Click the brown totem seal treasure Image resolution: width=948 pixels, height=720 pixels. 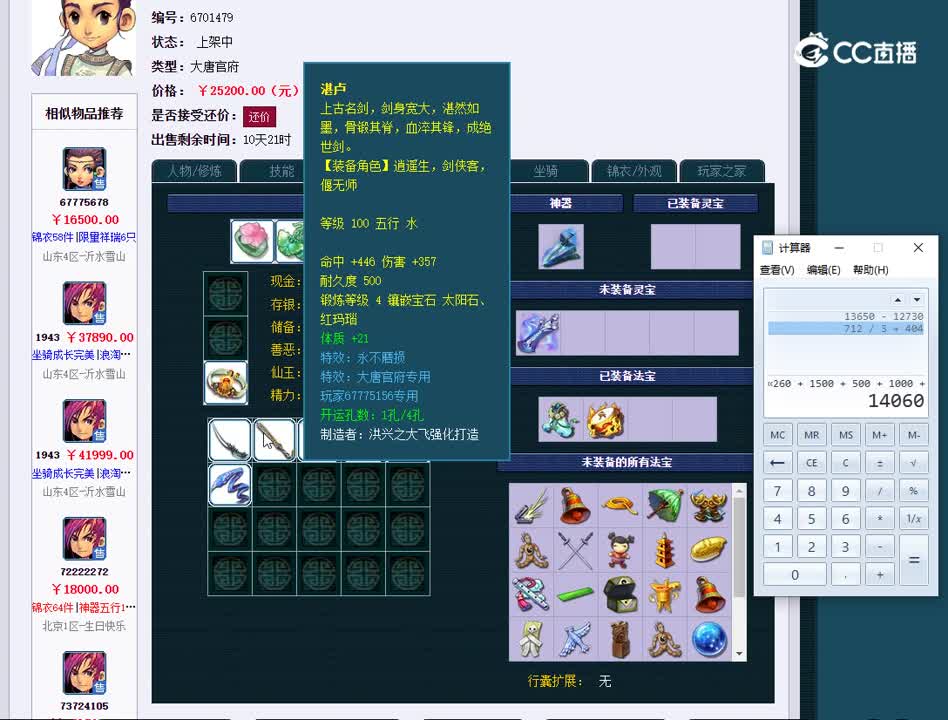click(x=620, y=639)
